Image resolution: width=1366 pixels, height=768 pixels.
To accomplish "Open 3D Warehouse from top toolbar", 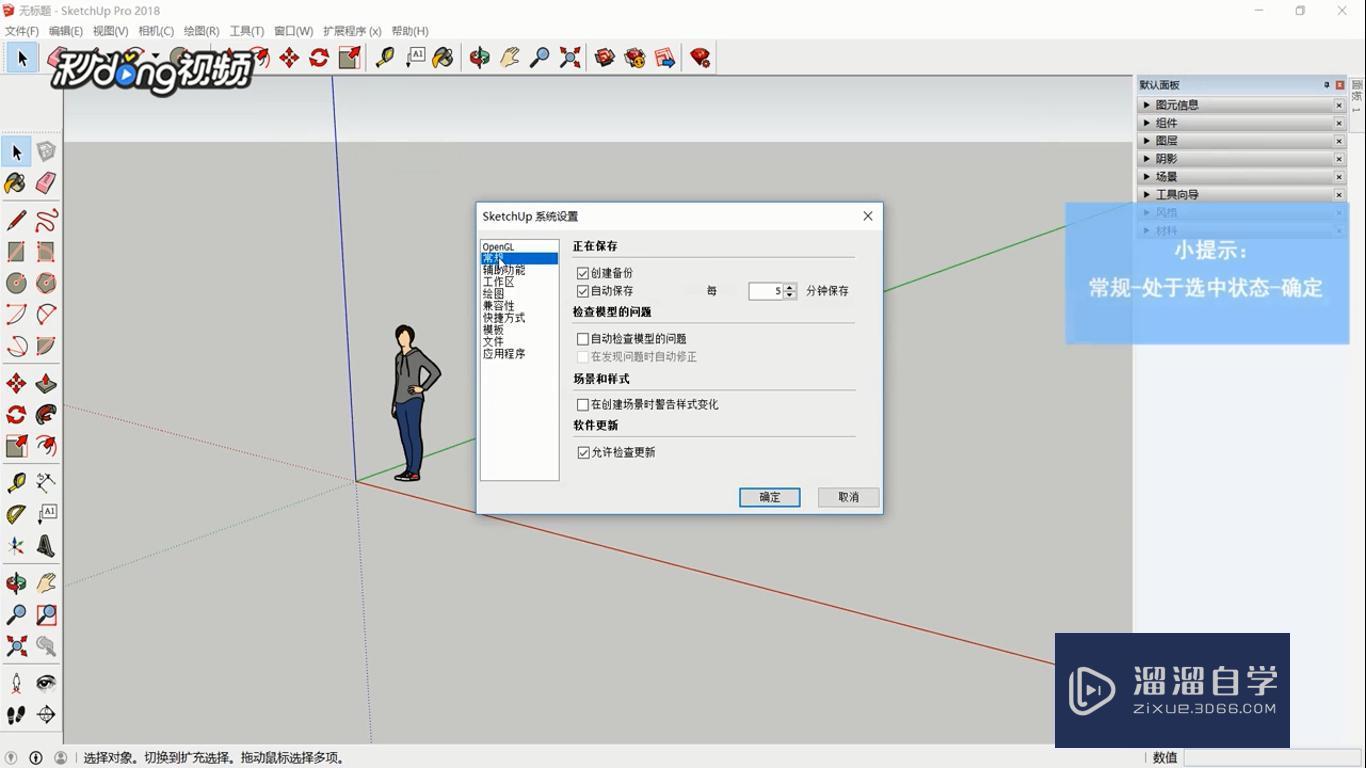I will (605, 58).
